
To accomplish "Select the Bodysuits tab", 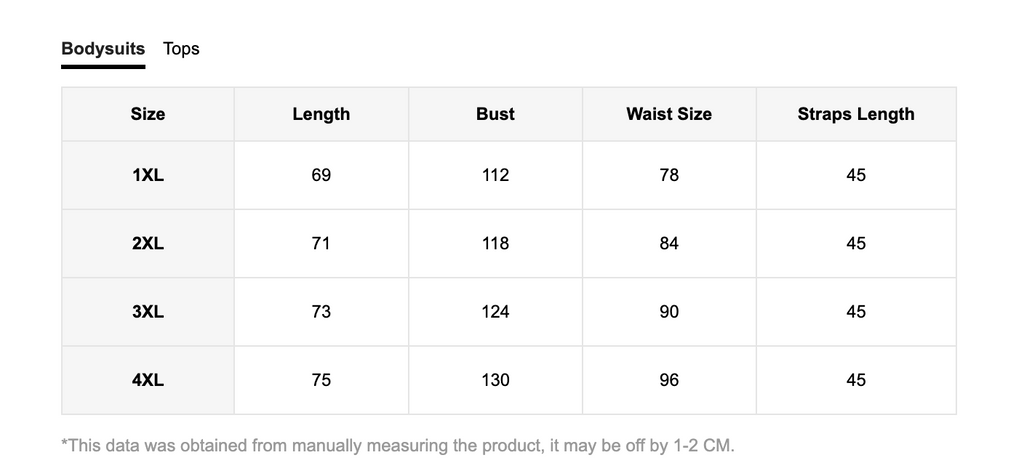I will click(x=103, y=49).
